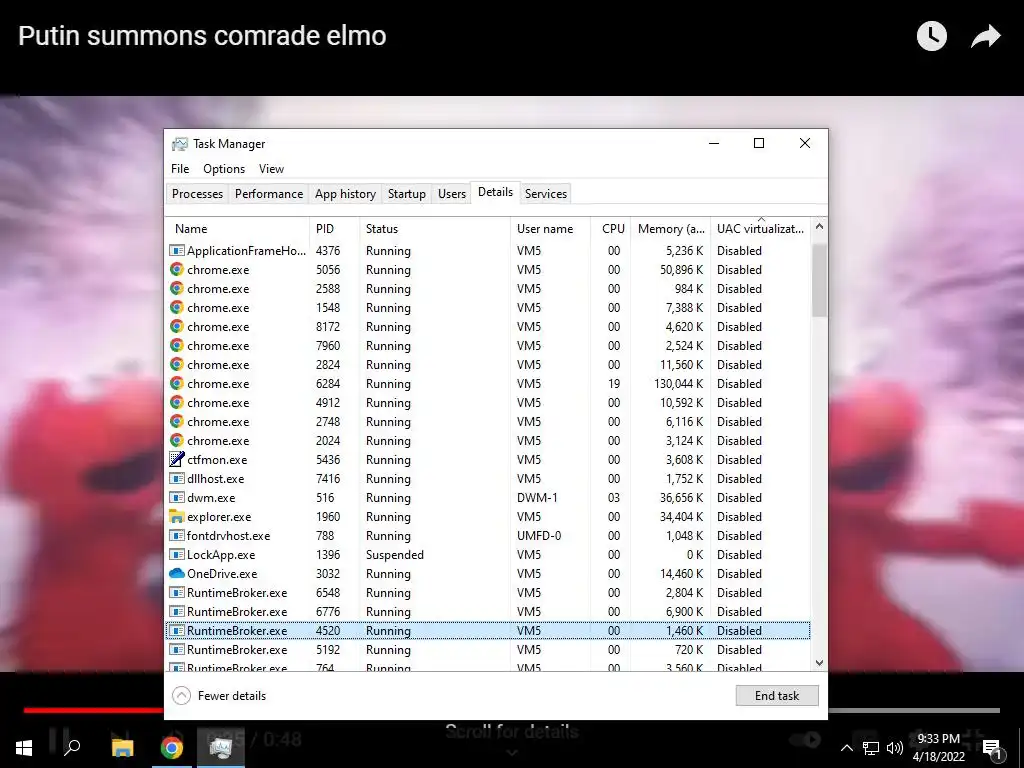
Task: Select chrome.exe row with PID 6284
Action: click(x=488, y=383)
